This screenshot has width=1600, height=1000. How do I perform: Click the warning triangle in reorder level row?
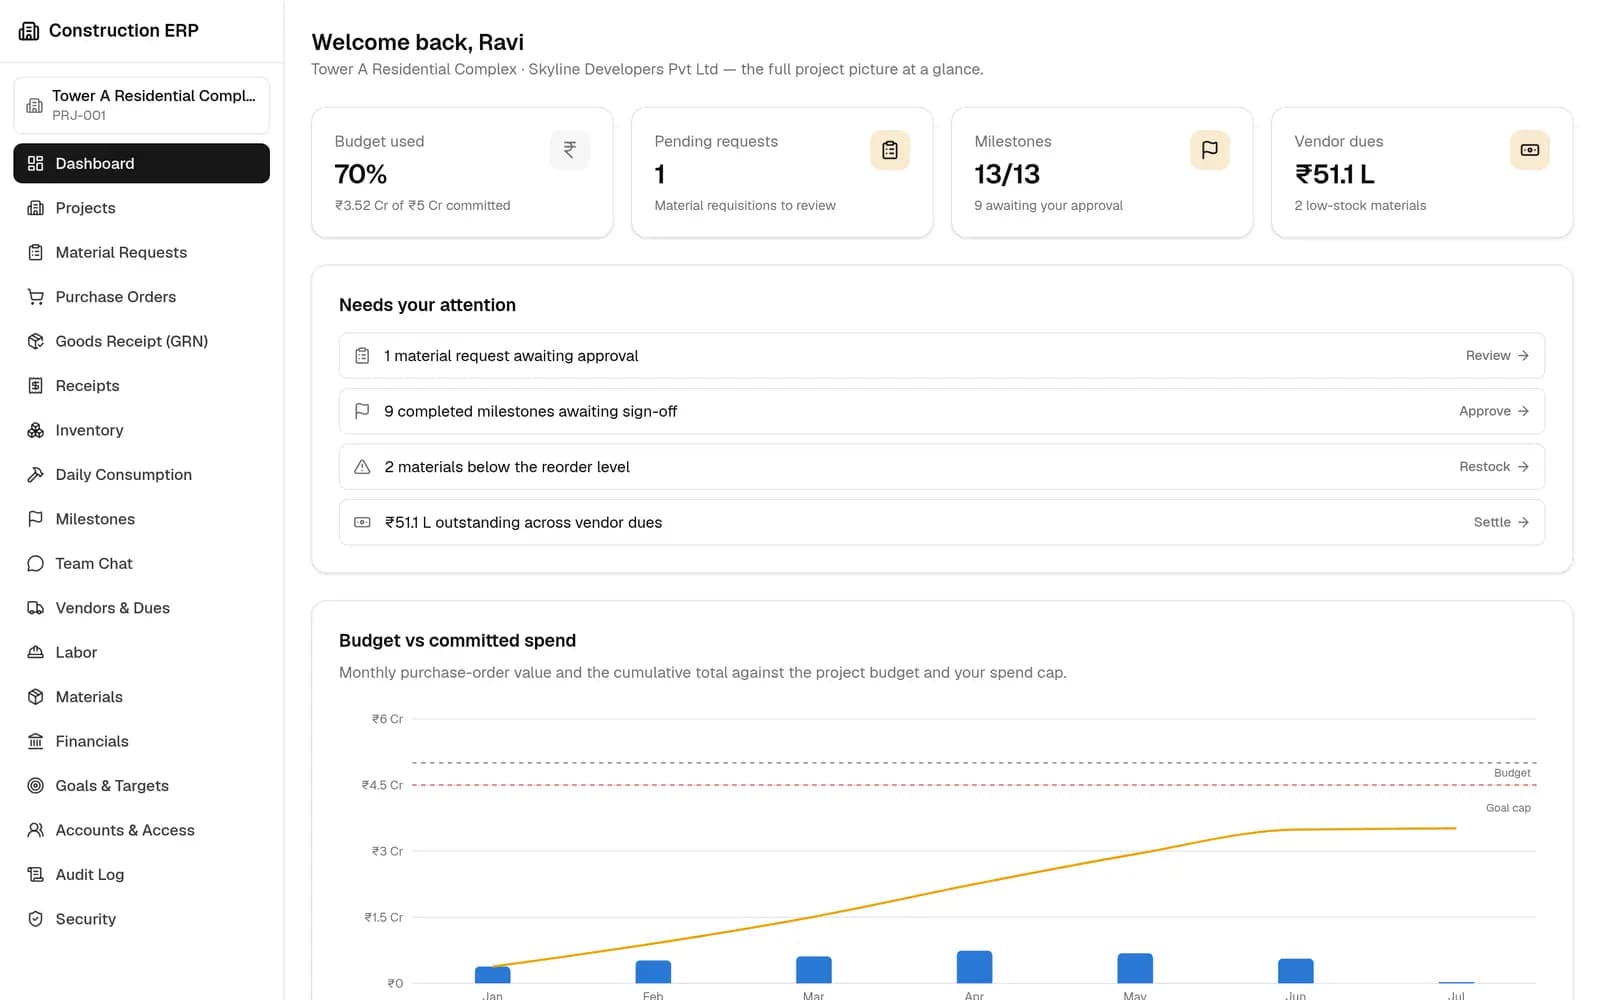tap(363, 467)
